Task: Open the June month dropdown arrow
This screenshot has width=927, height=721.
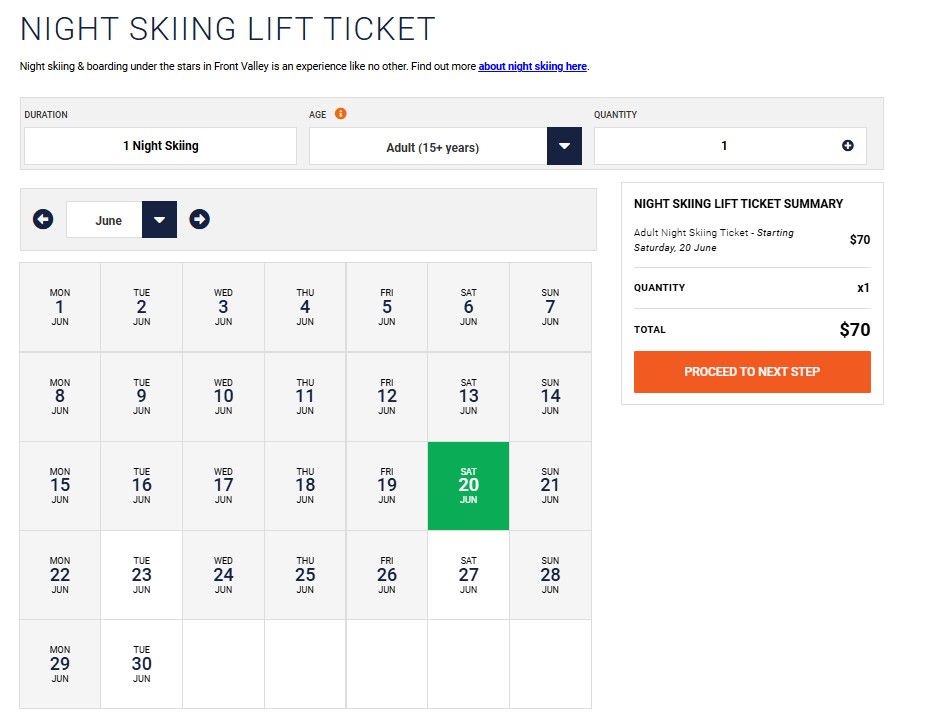Action: (x=160, y=219)
